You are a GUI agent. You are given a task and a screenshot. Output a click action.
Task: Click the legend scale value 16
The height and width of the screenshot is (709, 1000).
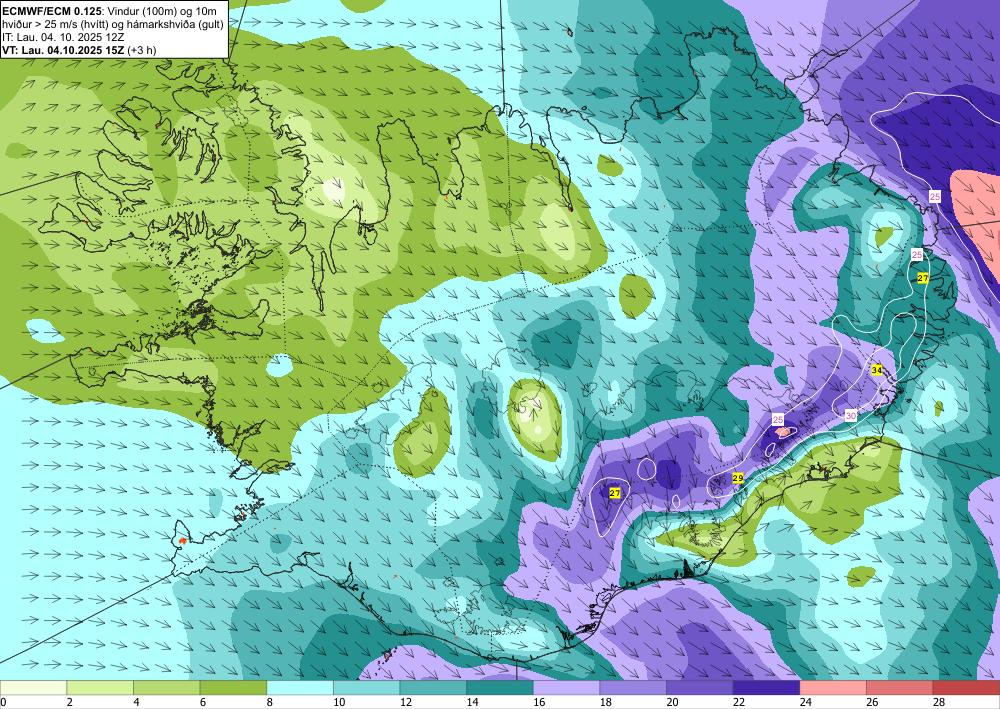coord(539,702)
